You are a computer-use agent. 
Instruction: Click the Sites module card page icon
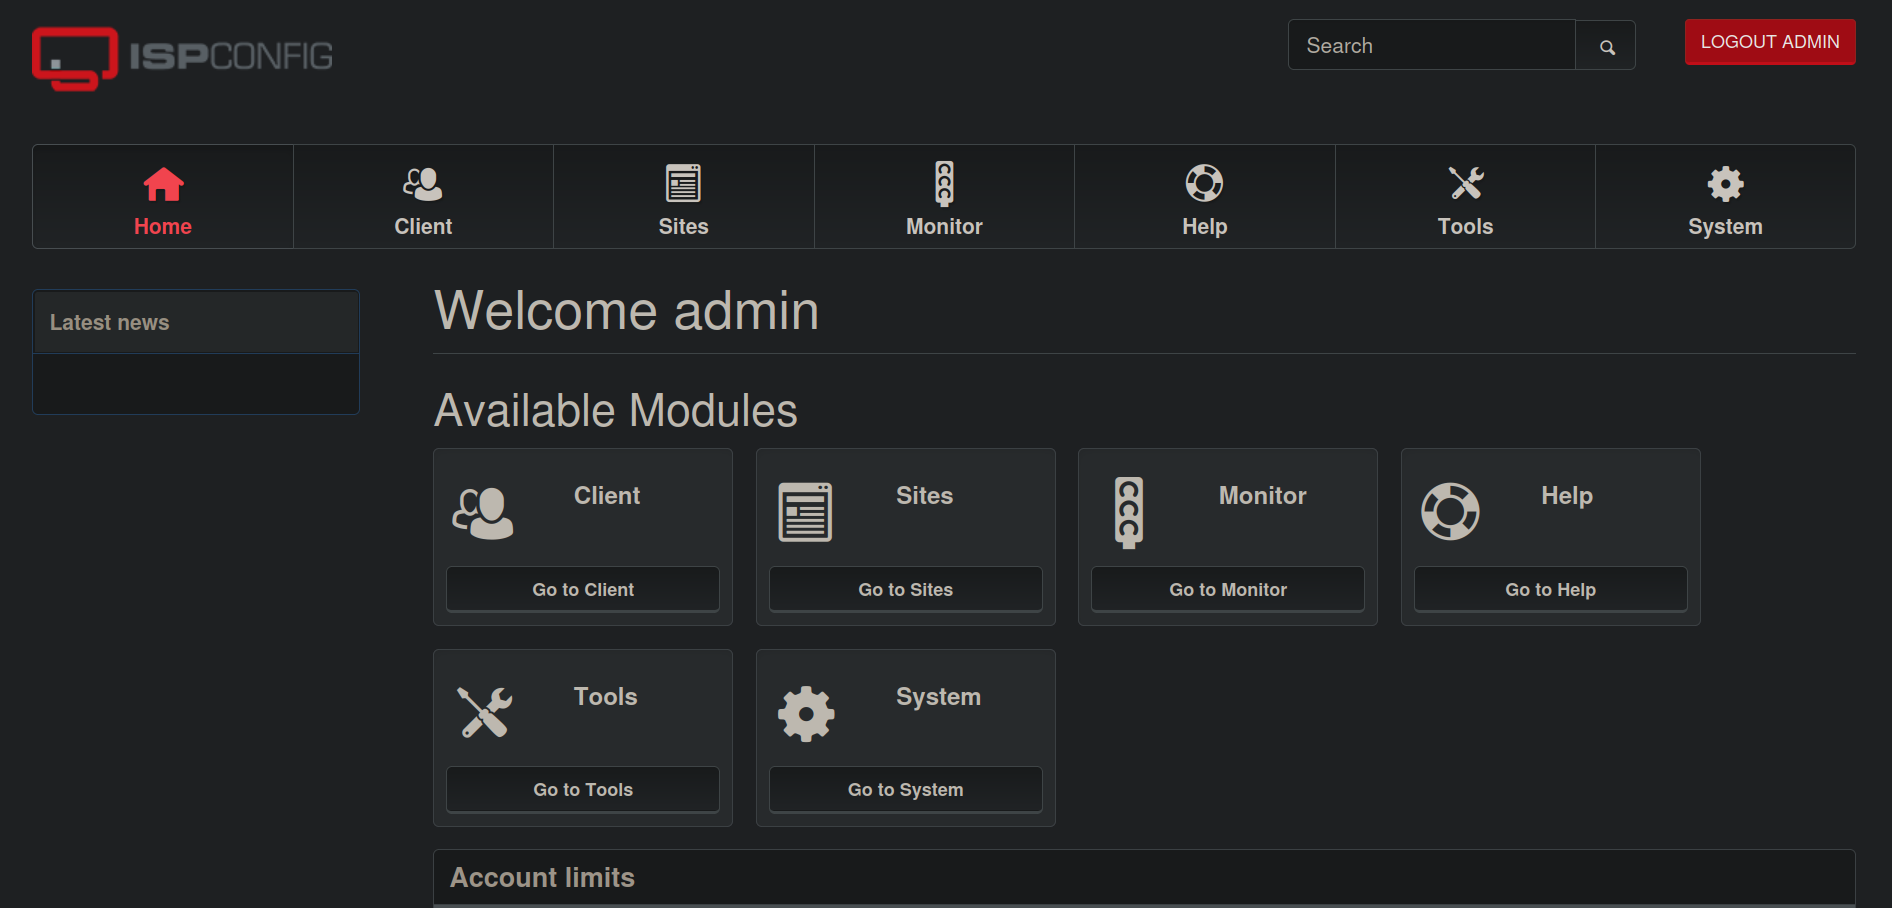[x=806, y=512]
